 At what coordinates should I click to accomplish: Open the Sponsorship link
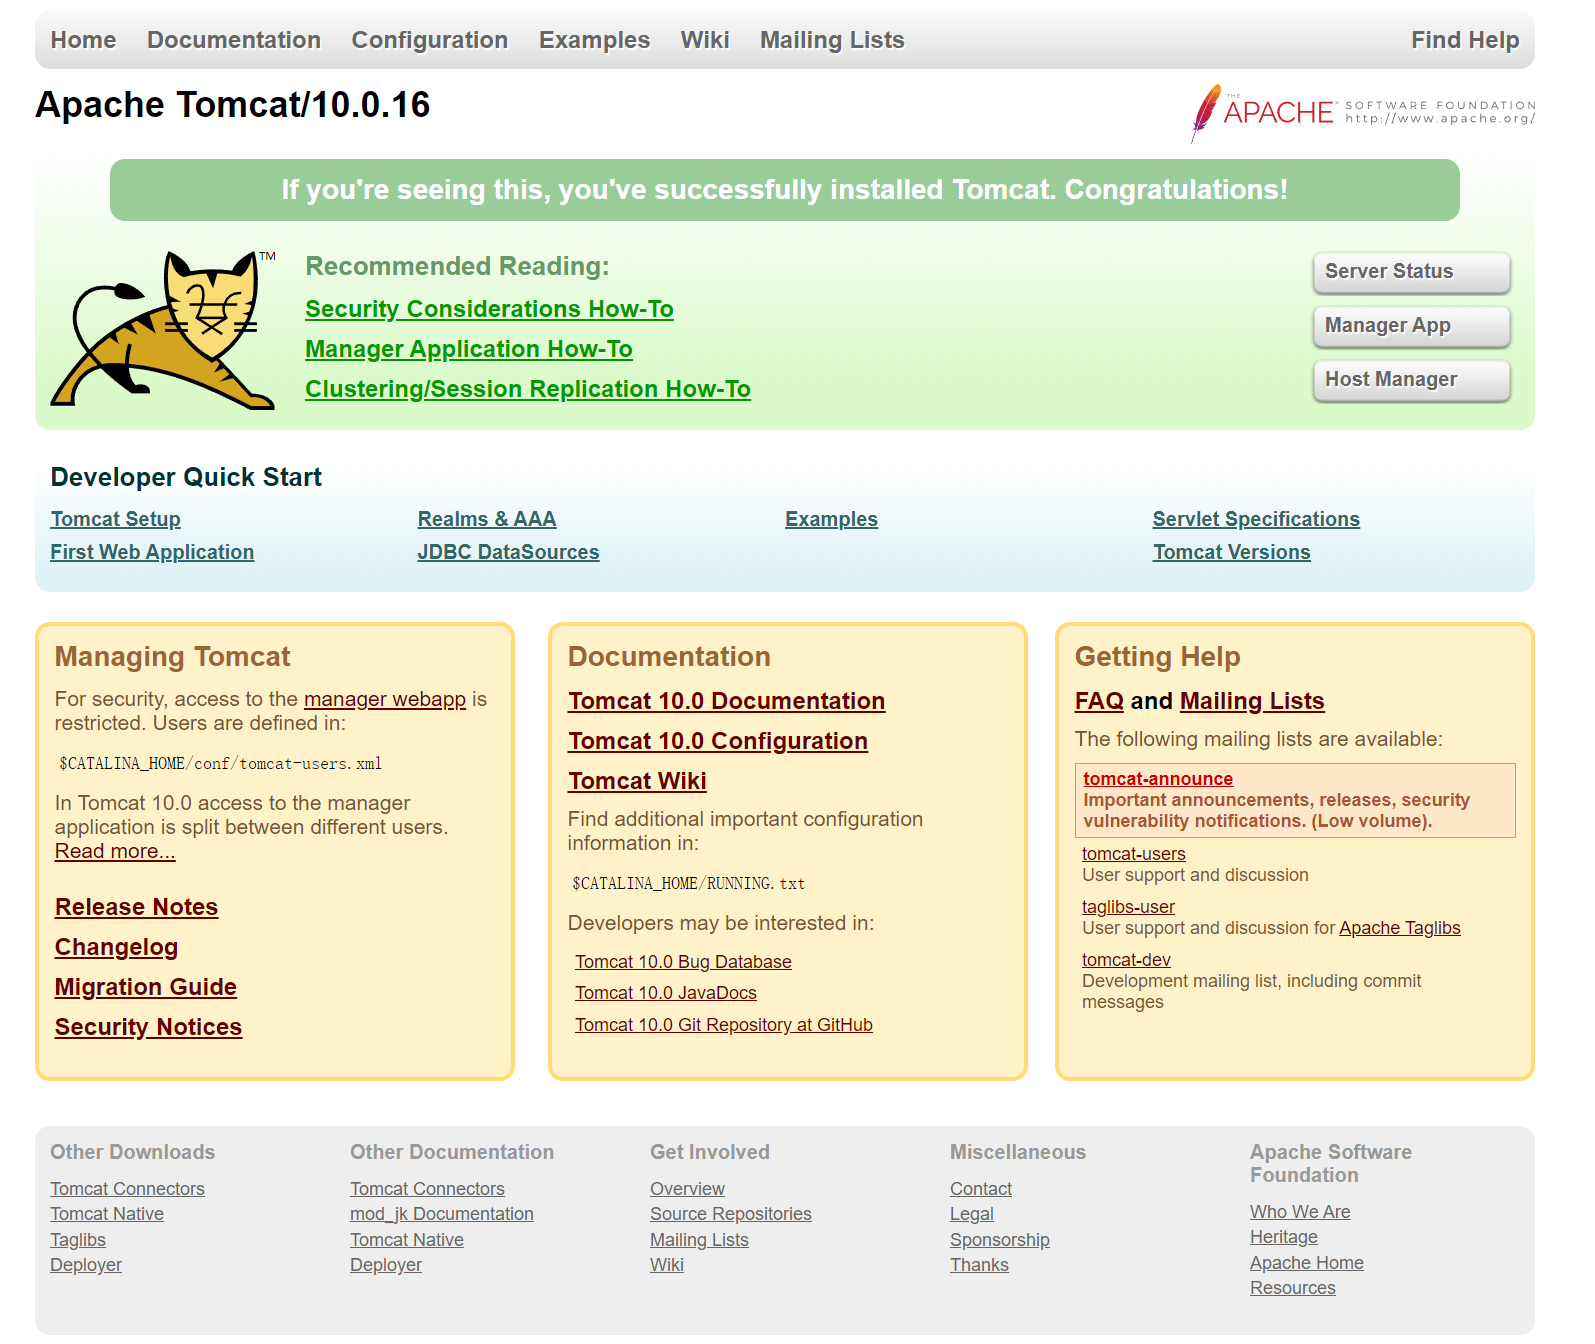pos(1000,1240)
